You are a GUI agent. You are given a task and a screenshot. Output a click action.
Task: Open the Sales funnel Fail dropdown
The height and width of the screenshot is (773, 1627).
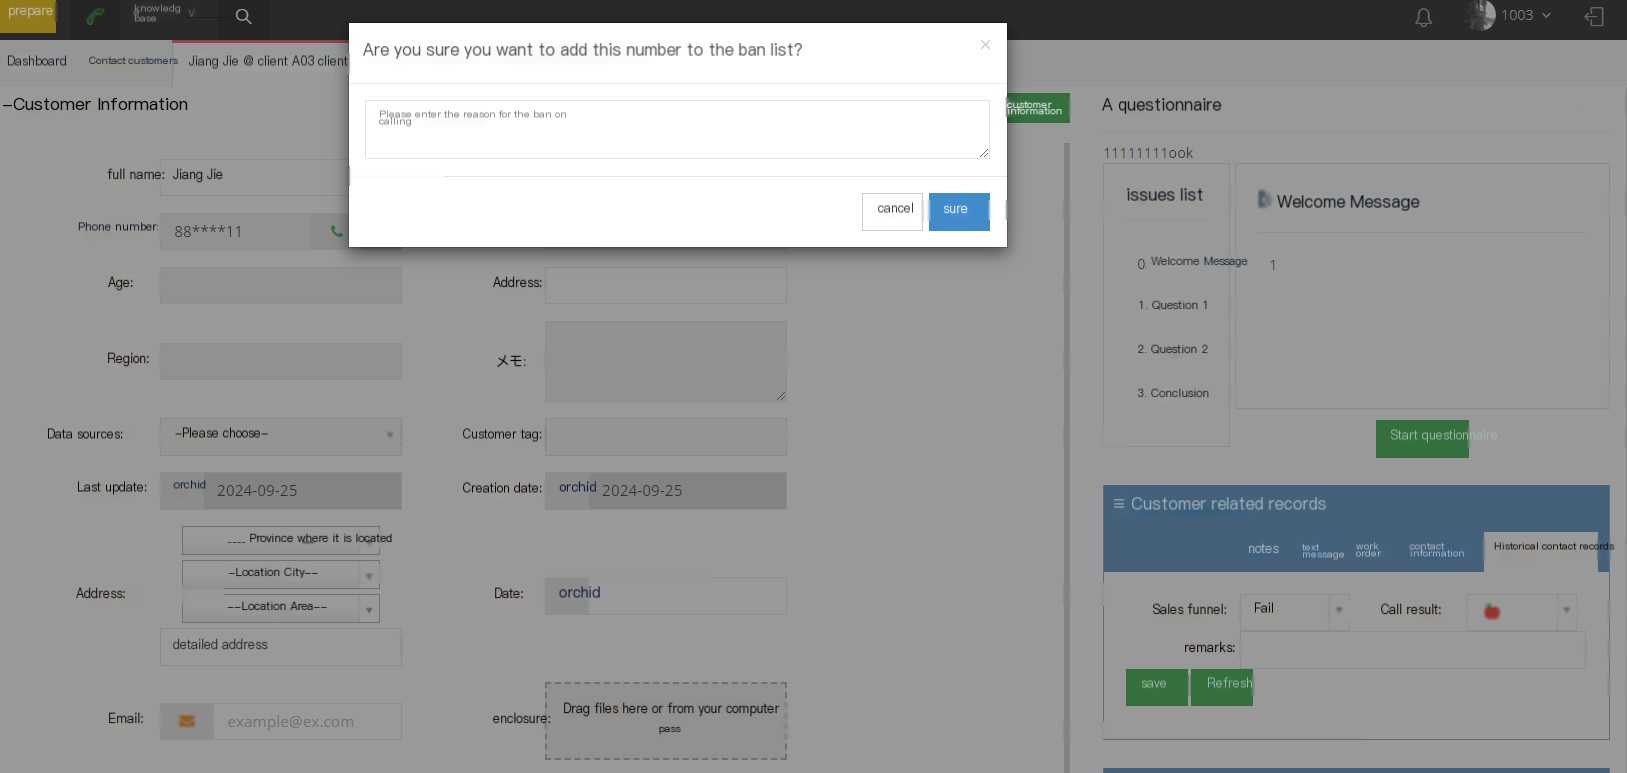pyautogui.click(x=1294, y=610)
